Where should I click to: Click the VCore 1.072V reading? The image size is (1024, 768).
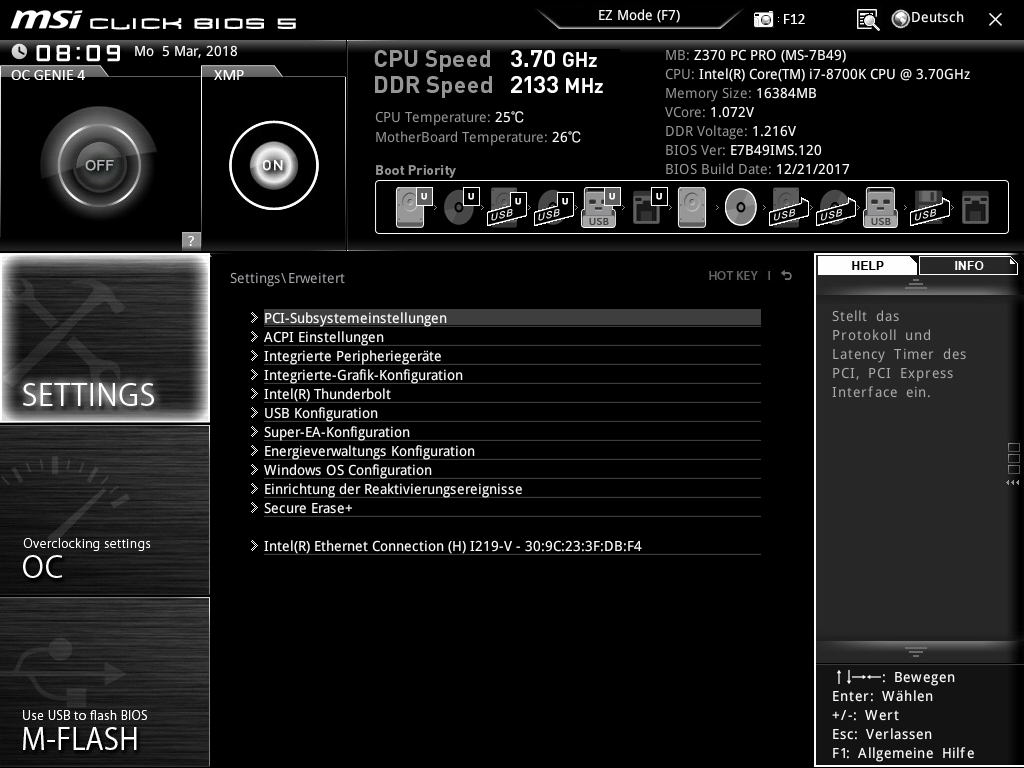pyautogui.click(x=709, y=112)
